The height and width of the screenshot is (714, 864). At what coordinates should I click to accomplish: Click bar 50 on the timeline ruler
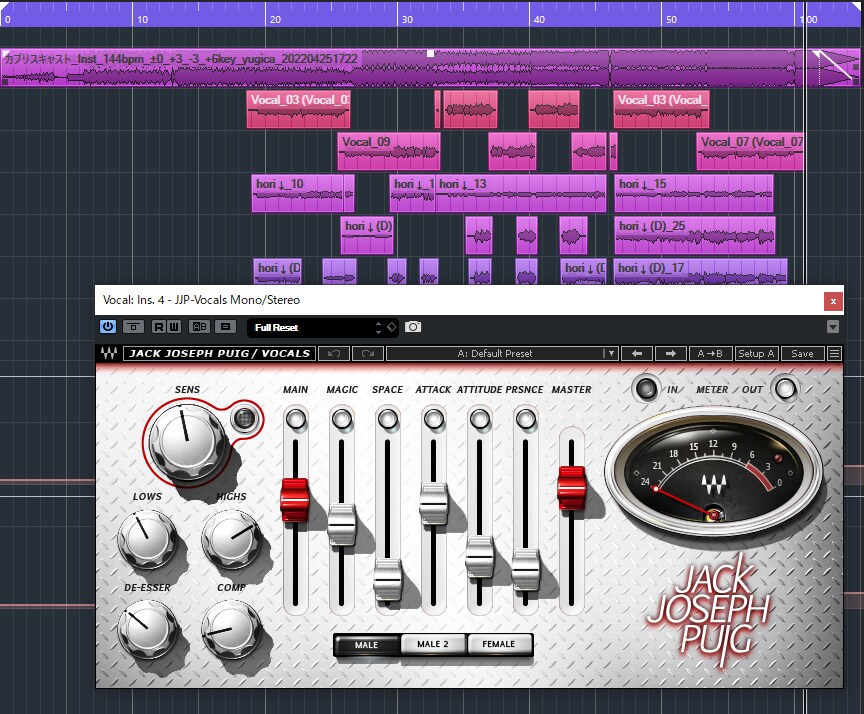point(671,19)
